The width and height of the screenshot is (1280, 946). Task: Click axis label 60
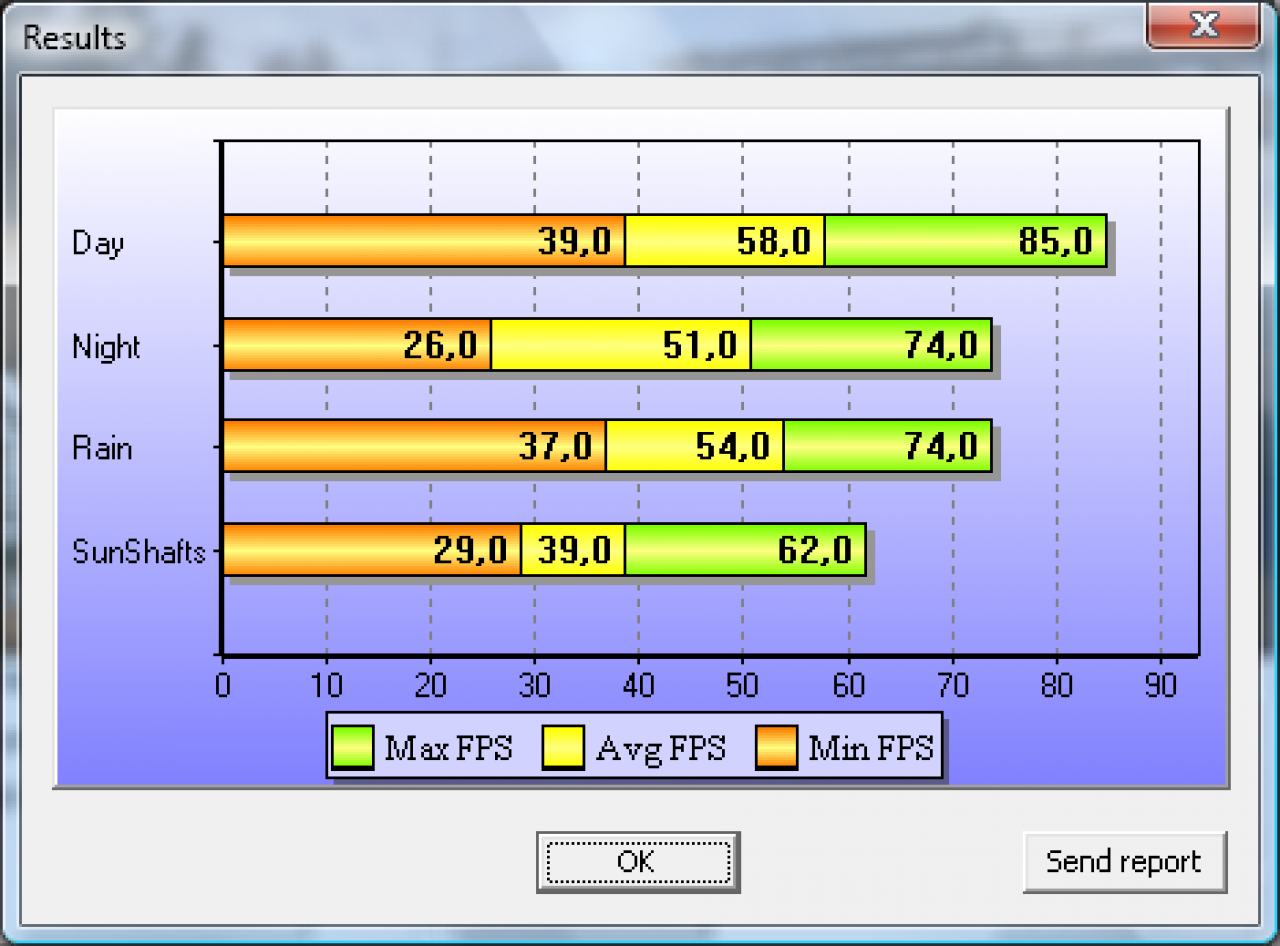coord(848,685)
